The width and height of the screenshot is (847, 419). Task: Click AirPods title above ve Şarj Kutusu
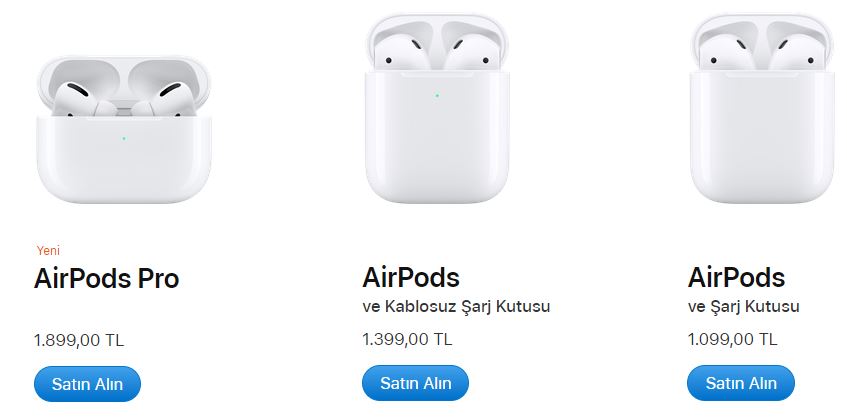[x=736, y=278]
